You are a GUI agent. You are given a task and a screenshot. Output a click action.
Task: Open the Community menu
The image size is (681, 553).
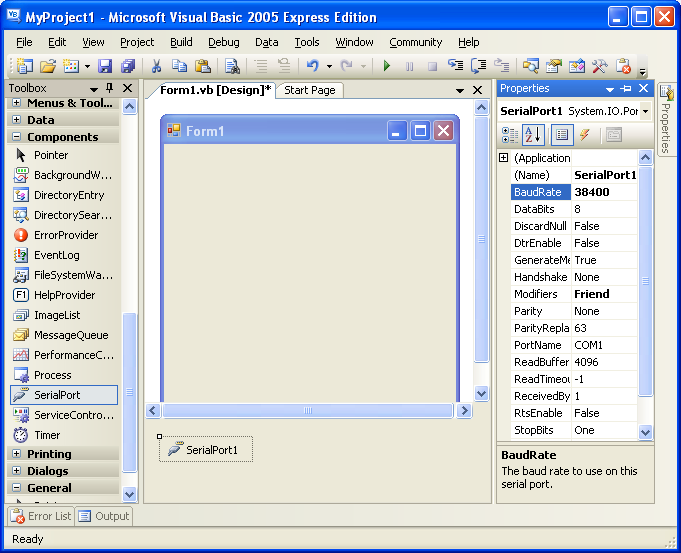(x=416, y=42)
